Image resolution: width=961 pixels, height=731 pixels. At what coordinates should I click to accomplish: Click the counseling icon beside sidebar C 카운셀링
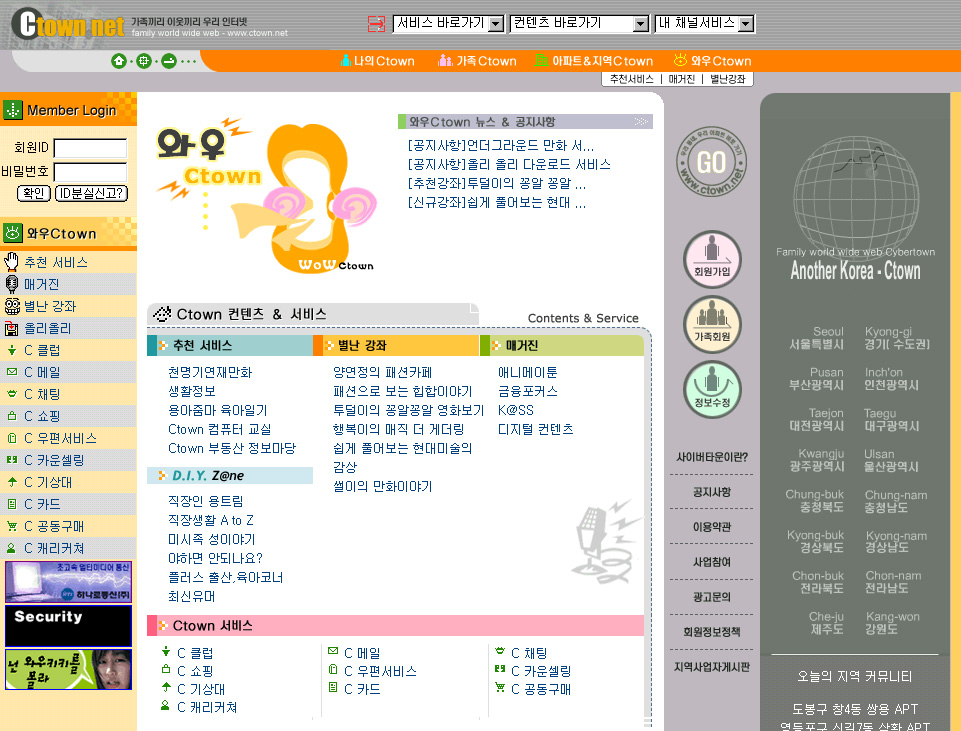[x=12, y=460]
